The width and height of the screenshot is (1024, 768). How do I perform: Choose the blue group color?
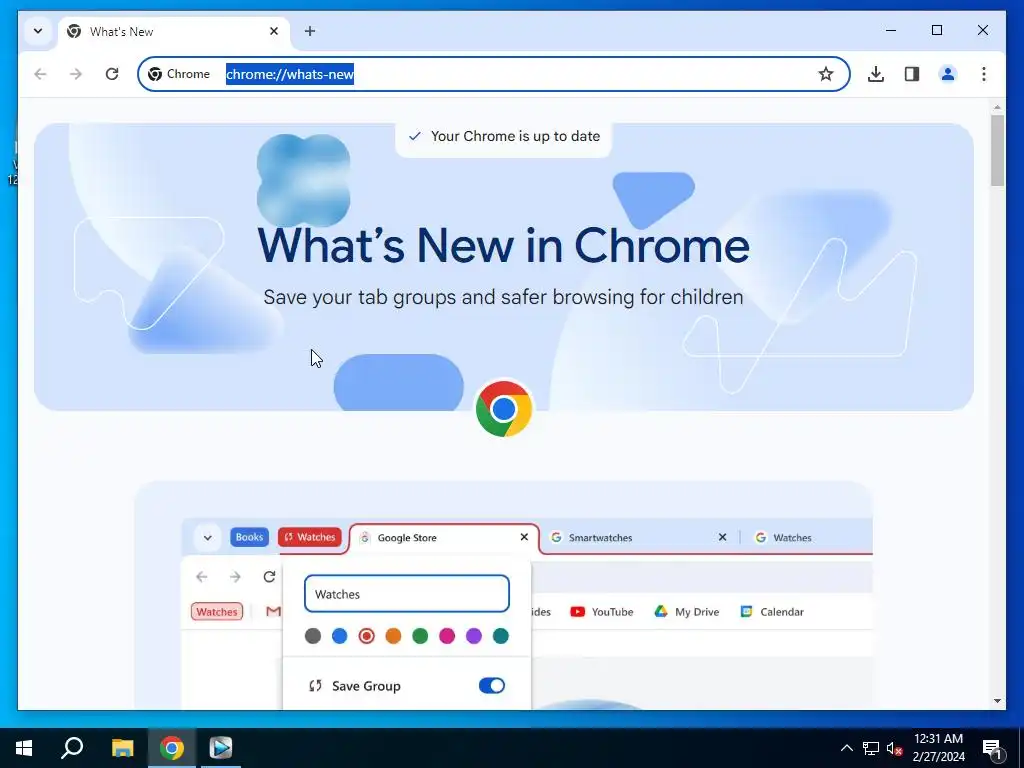340,636
